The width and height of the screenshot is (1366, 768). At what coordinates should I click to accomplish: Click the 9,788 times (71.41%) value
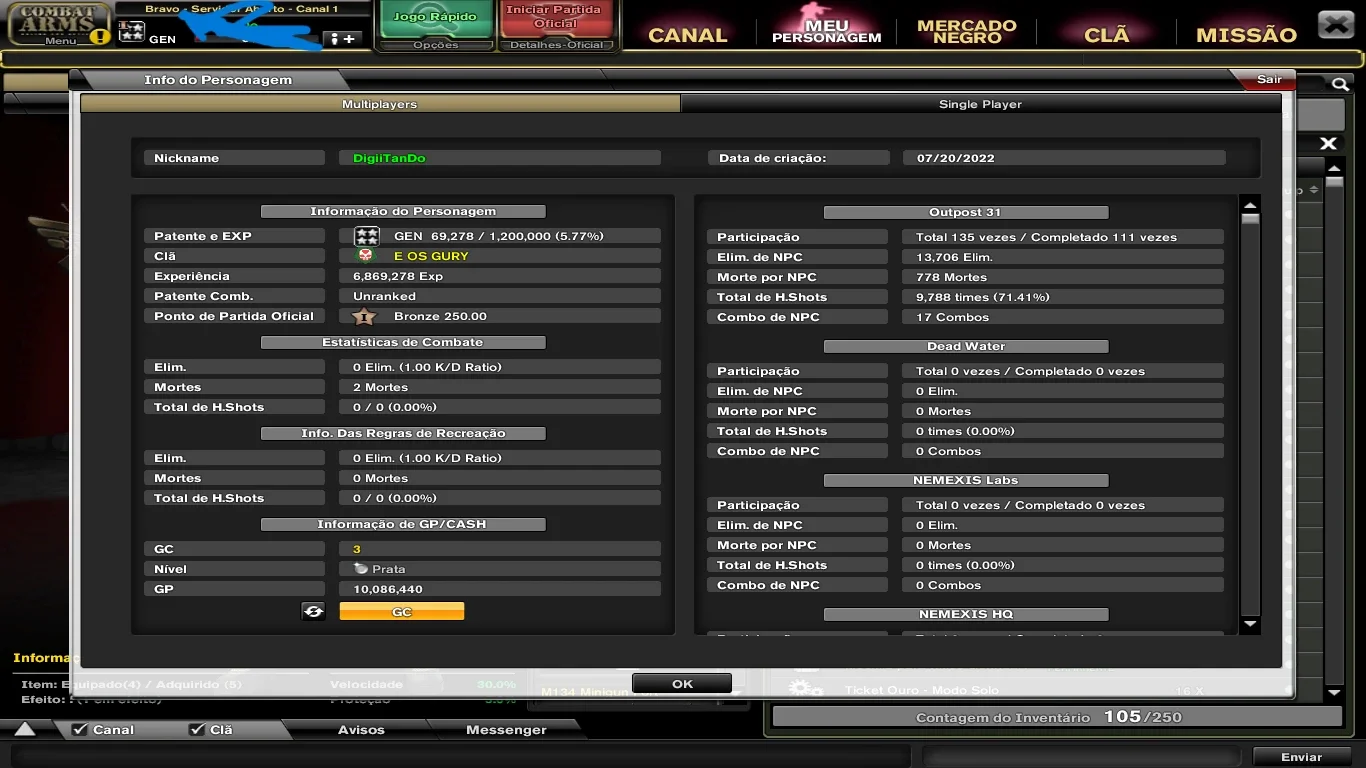coord(983,297)
